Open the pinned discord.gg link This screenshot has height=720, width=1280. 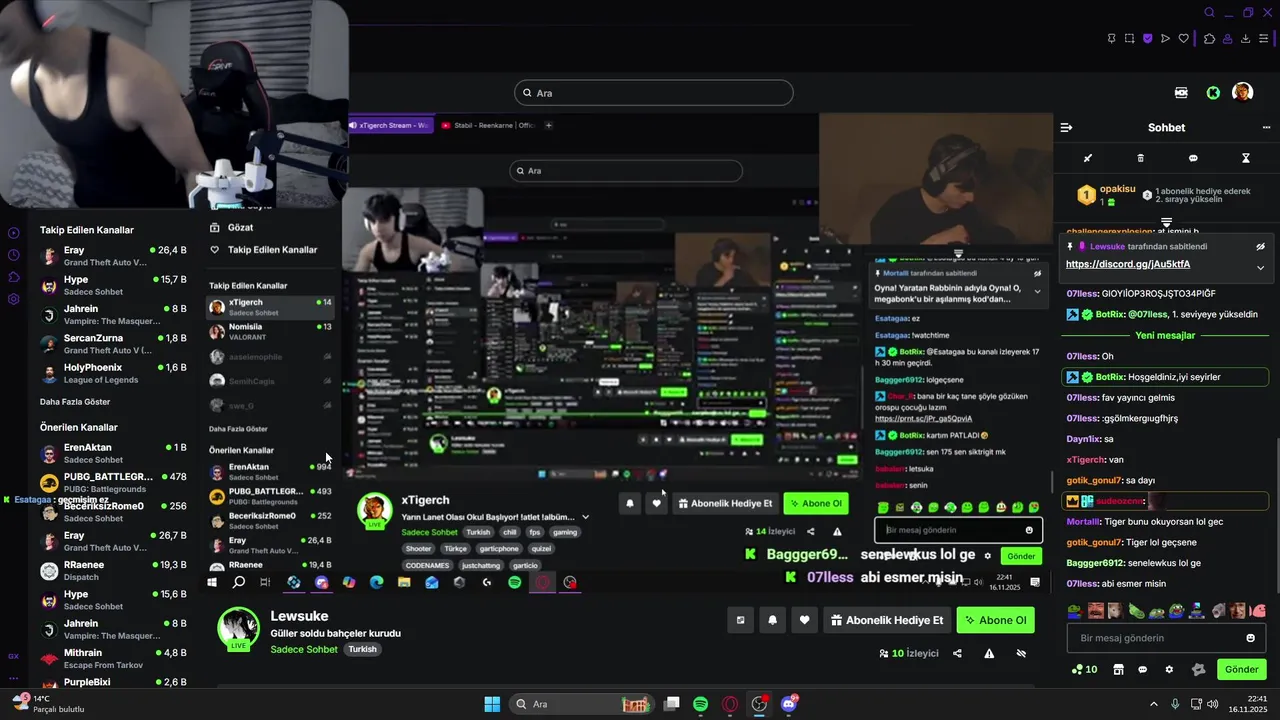[1128, 265]
